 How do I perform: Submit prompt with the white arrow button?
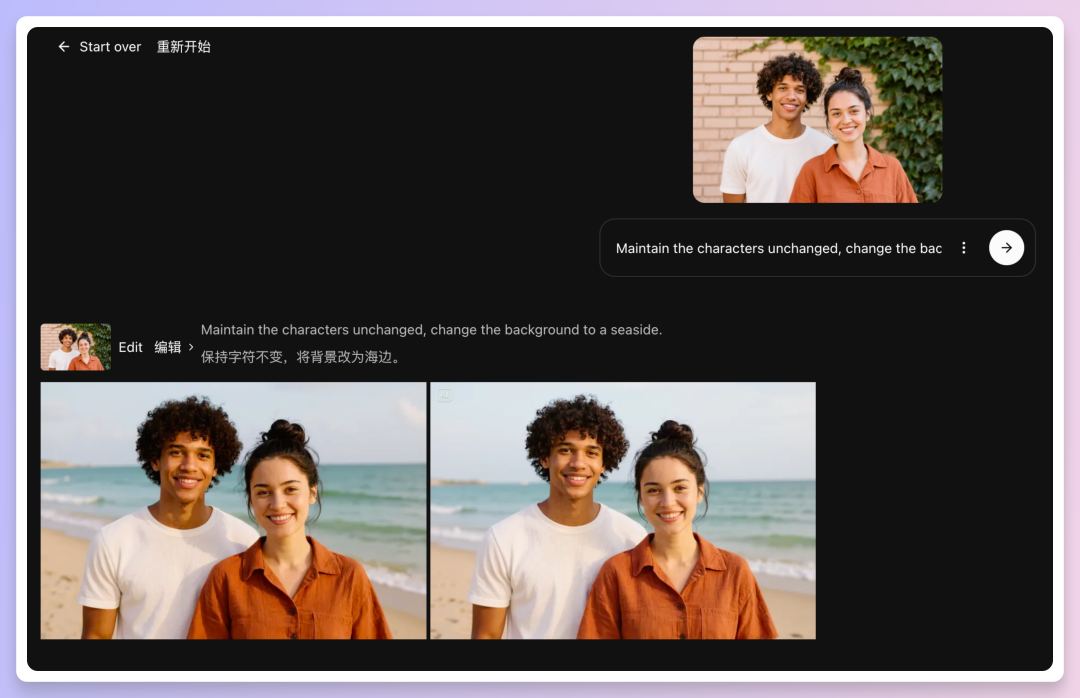[1006, 248]
